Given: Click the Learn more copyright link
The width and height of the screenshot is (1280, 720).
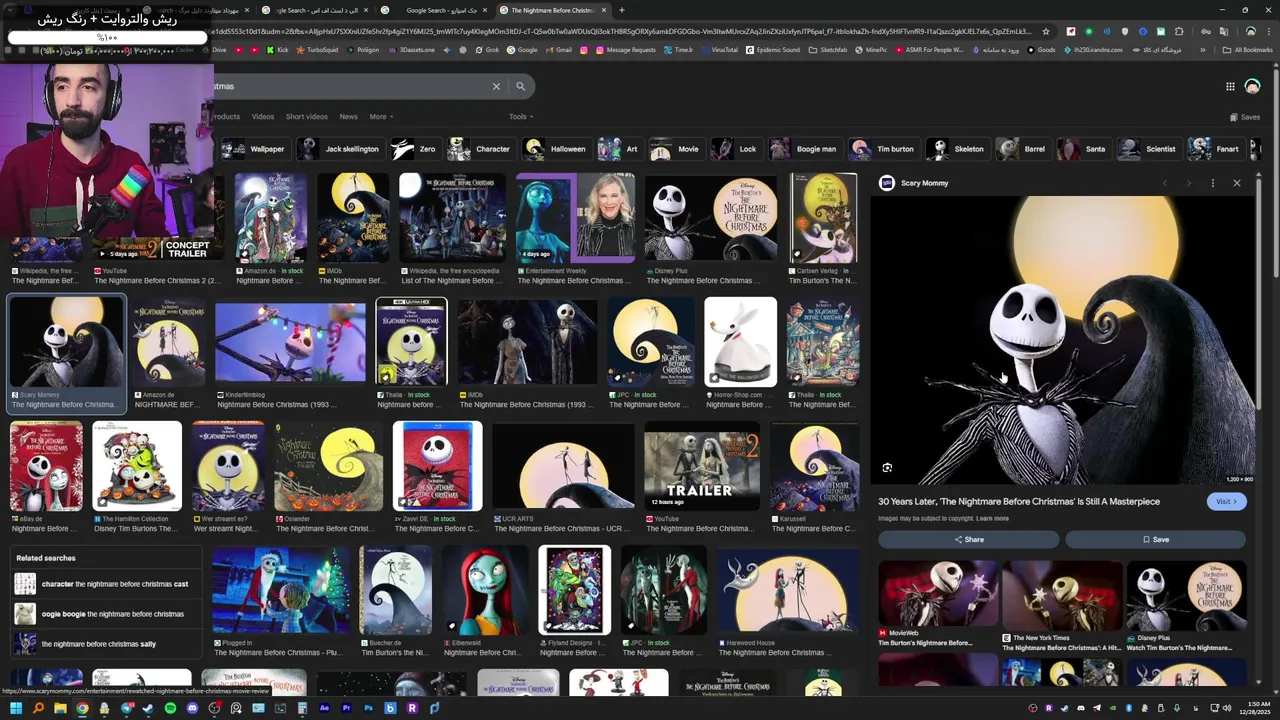Looking at the screenshot, I should [993, 518].
